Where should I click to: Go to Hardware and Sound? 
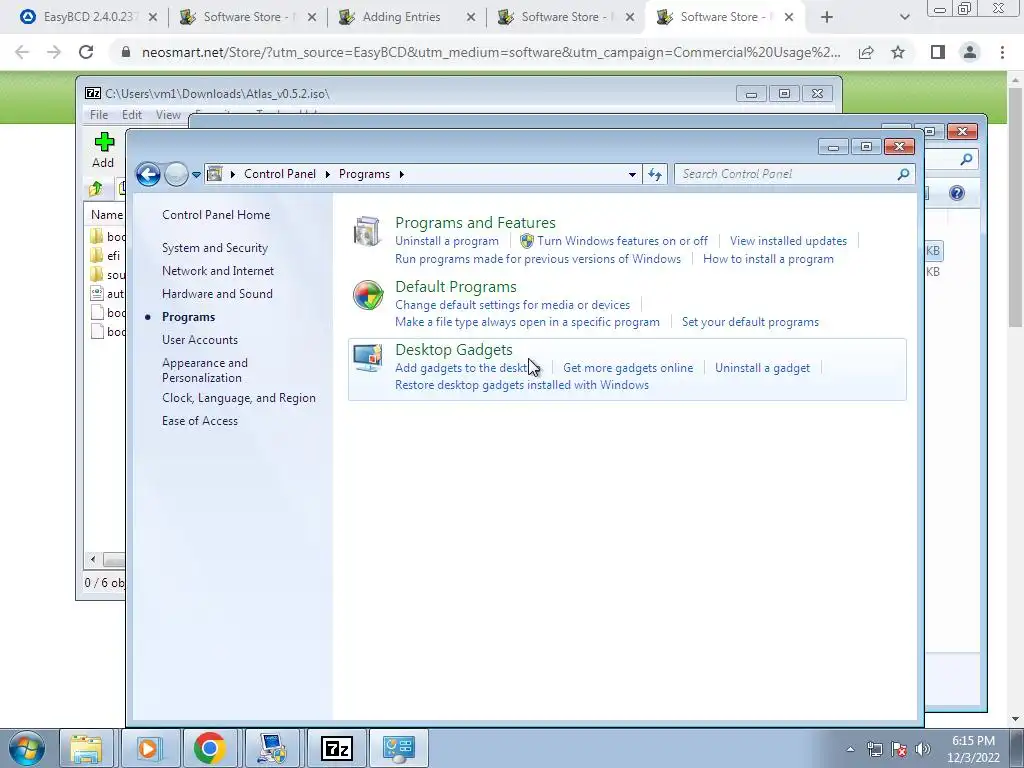(x=217, y=294)
